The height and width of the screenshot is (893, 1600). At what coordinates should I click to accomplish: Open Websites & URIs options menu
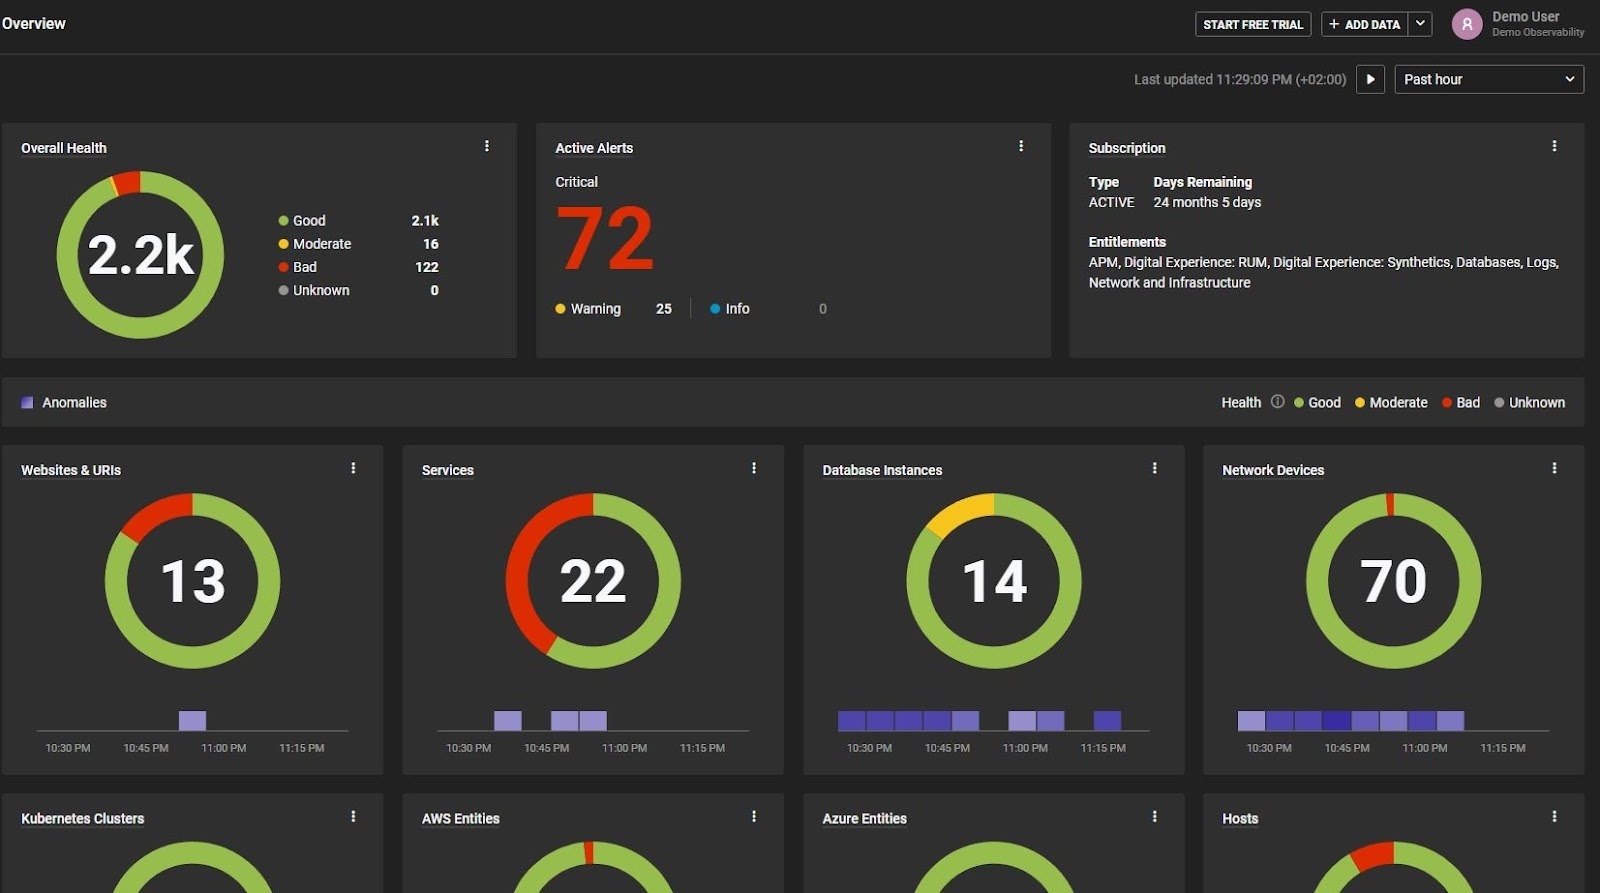tap(353, 468)
